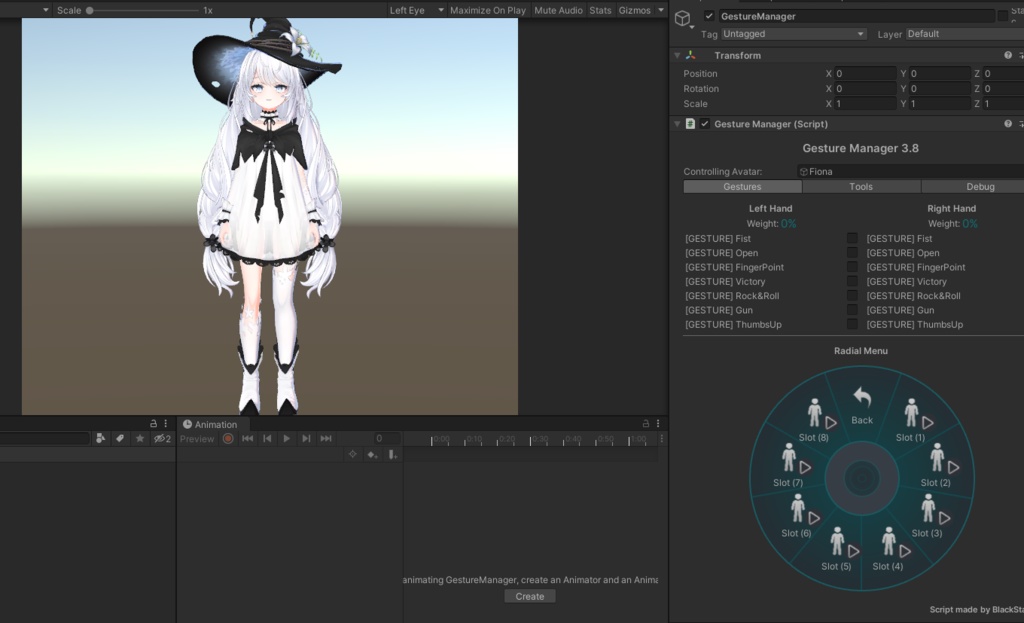Select the Animation tab

click(x=212, y=424)
